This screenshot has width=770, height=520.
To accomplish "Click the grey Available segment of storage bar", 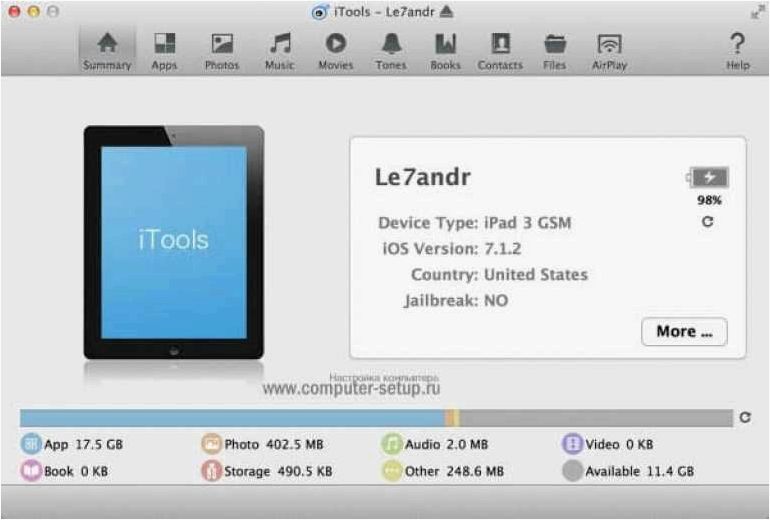I will [596, 418].
